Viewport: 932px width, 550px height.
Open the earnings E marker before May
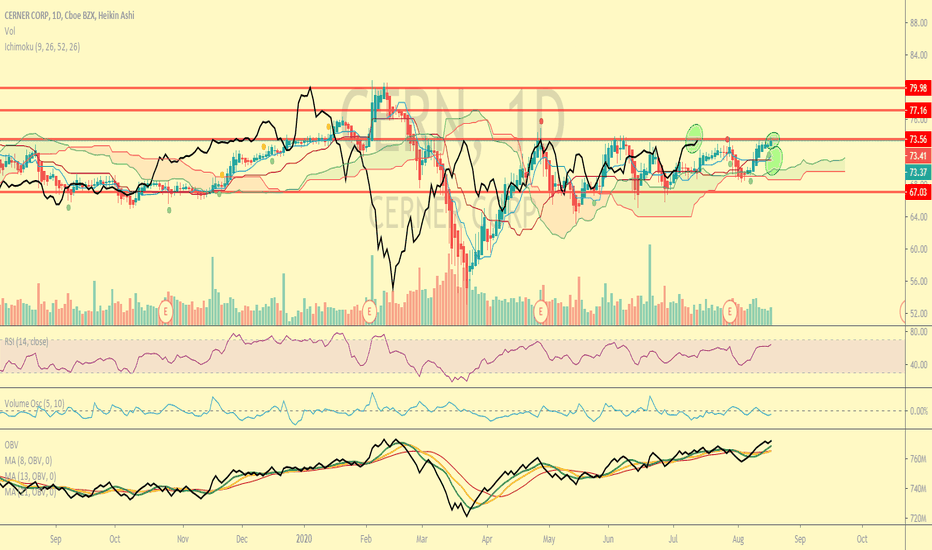tap(540, 311)
